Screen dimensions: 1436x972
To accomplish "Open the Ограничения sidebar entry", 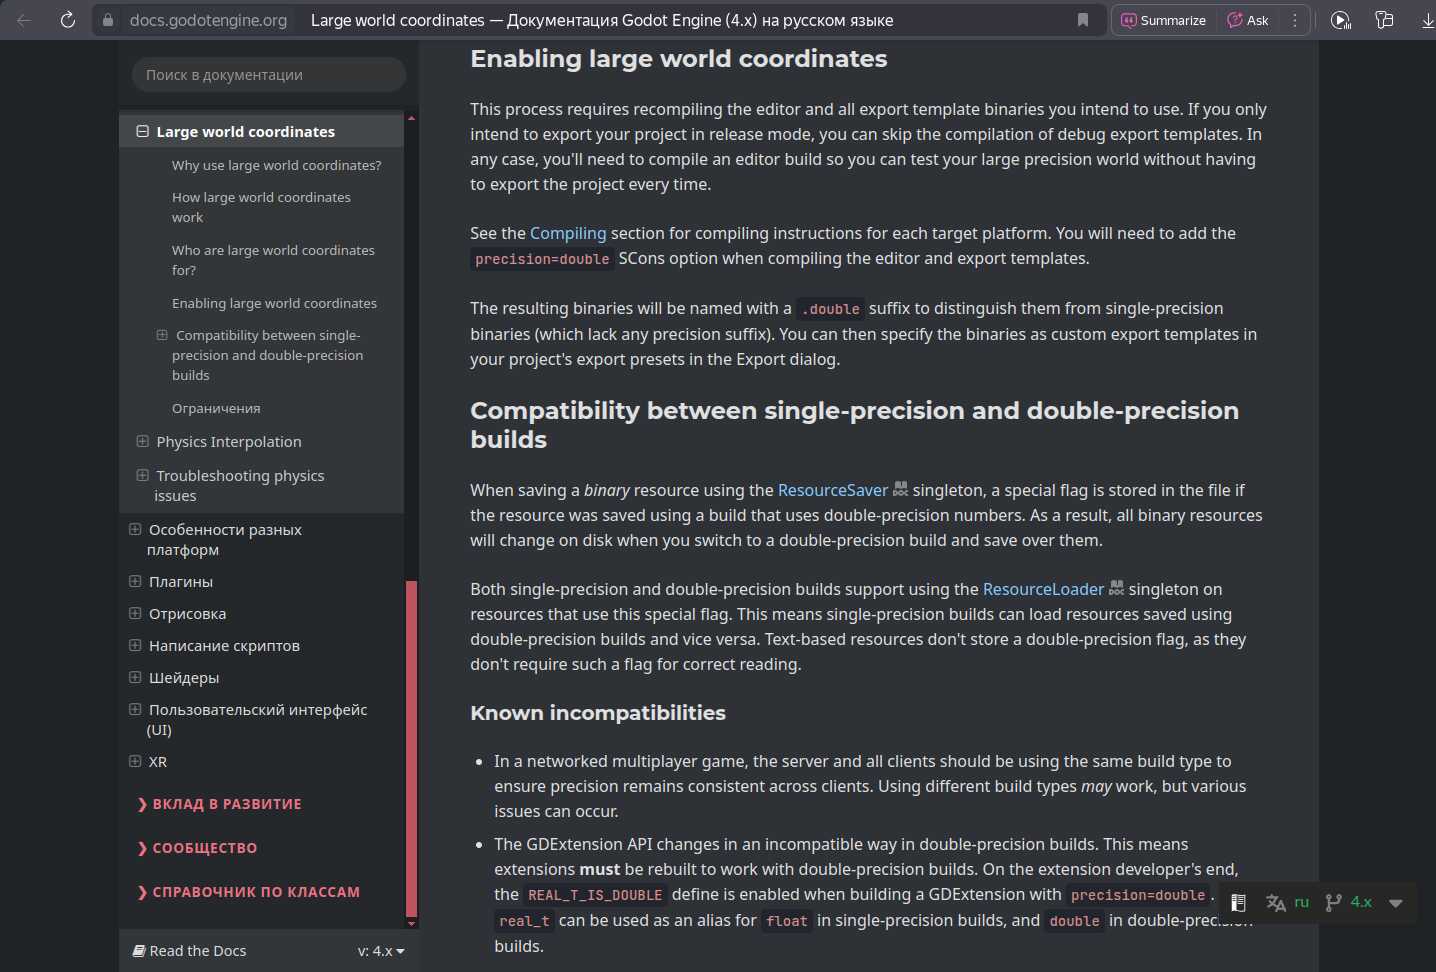I will (216, 408).
